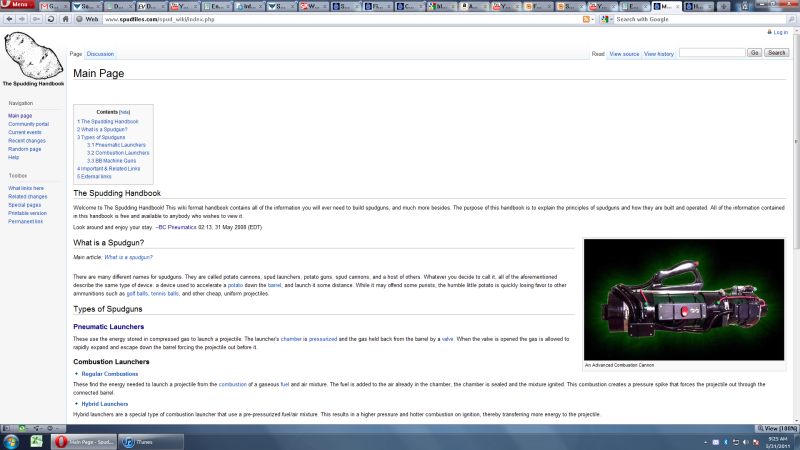Switch to the first YouTube tab labeled Y...
The image size is (800, 450).
point(185,7)
